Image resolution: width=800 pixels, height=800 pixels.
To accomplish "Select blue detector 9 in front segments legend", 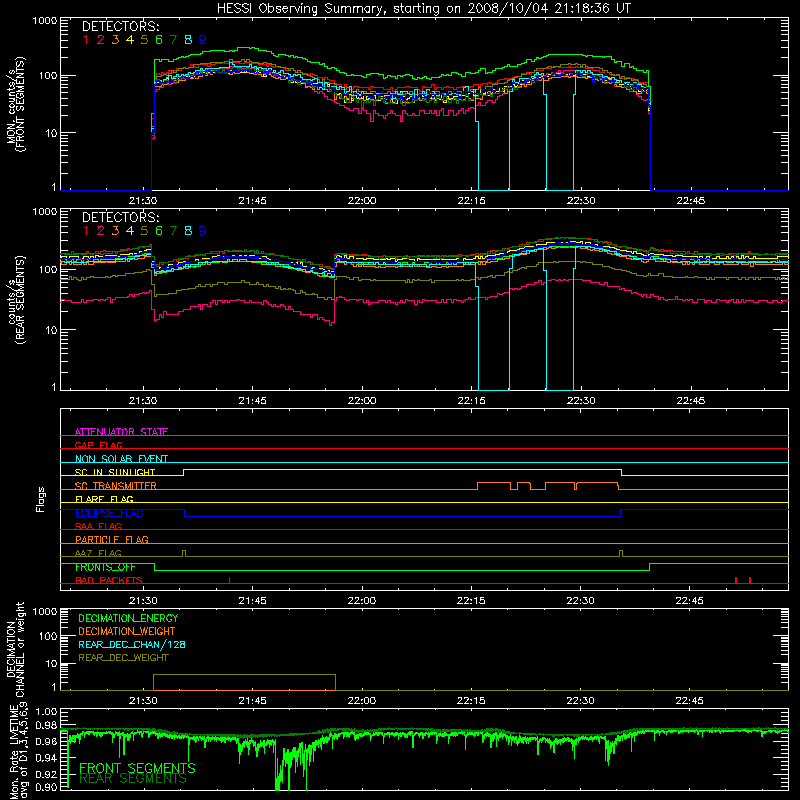I will tap(203, 40).
